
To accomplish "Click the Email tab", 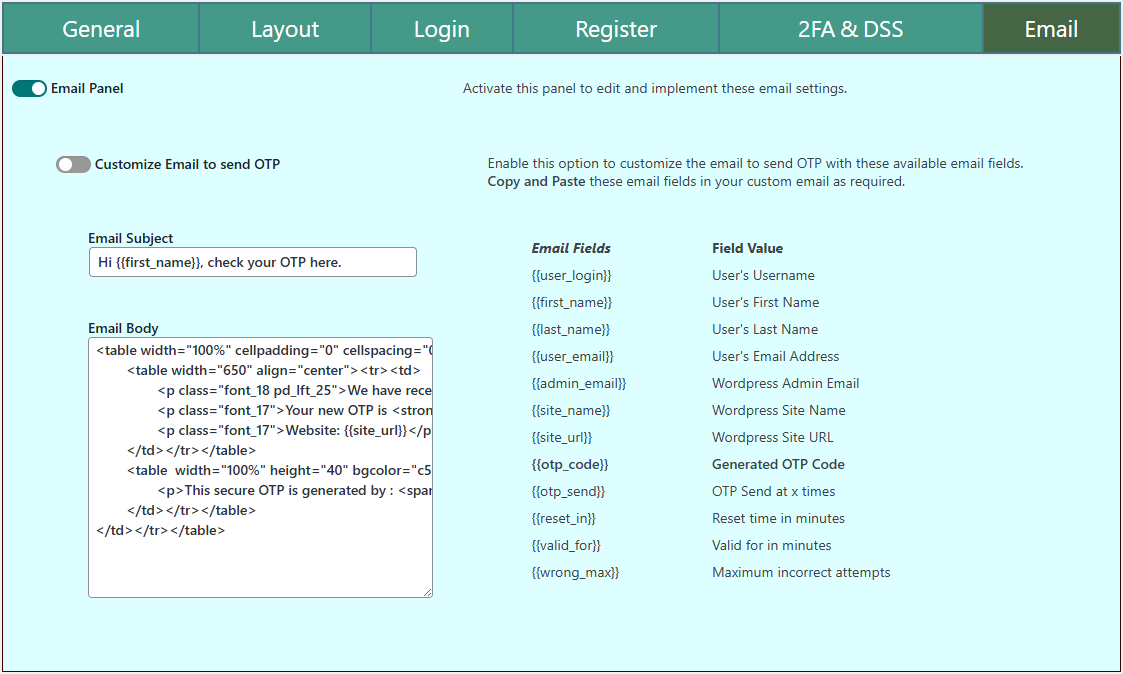I will pyautogui.click(x=1051, y=29).
